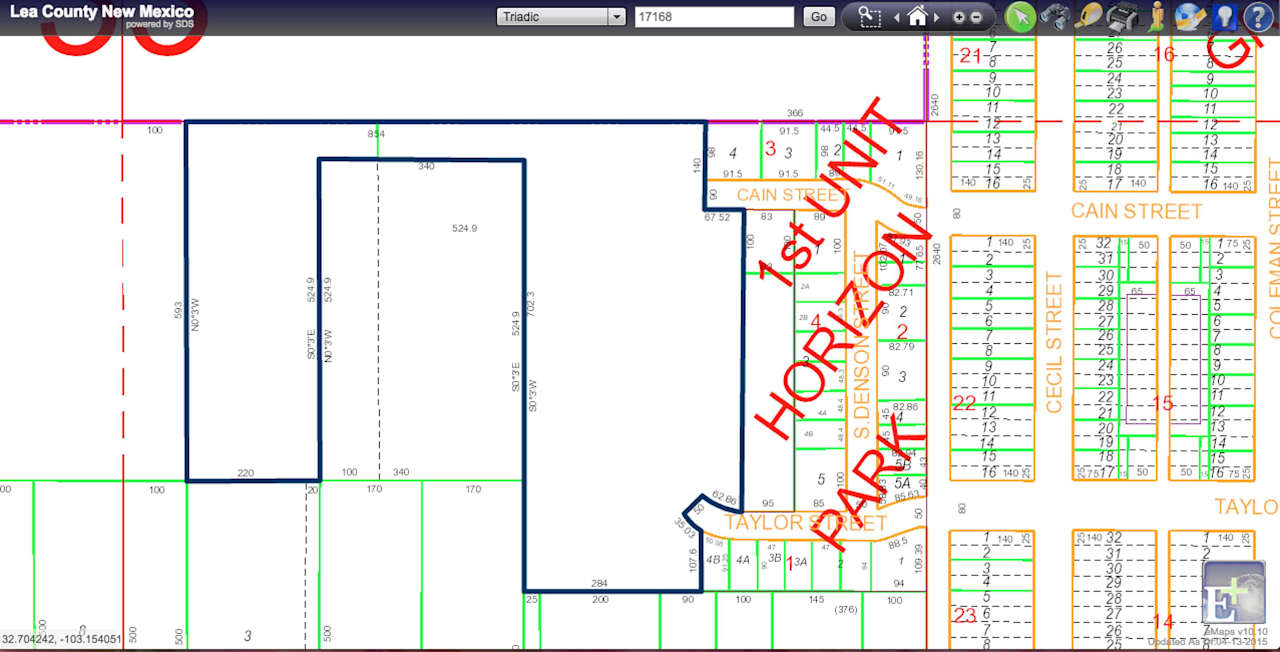
Task: Expand the back navigation arrow
Action: pos(895,17)
